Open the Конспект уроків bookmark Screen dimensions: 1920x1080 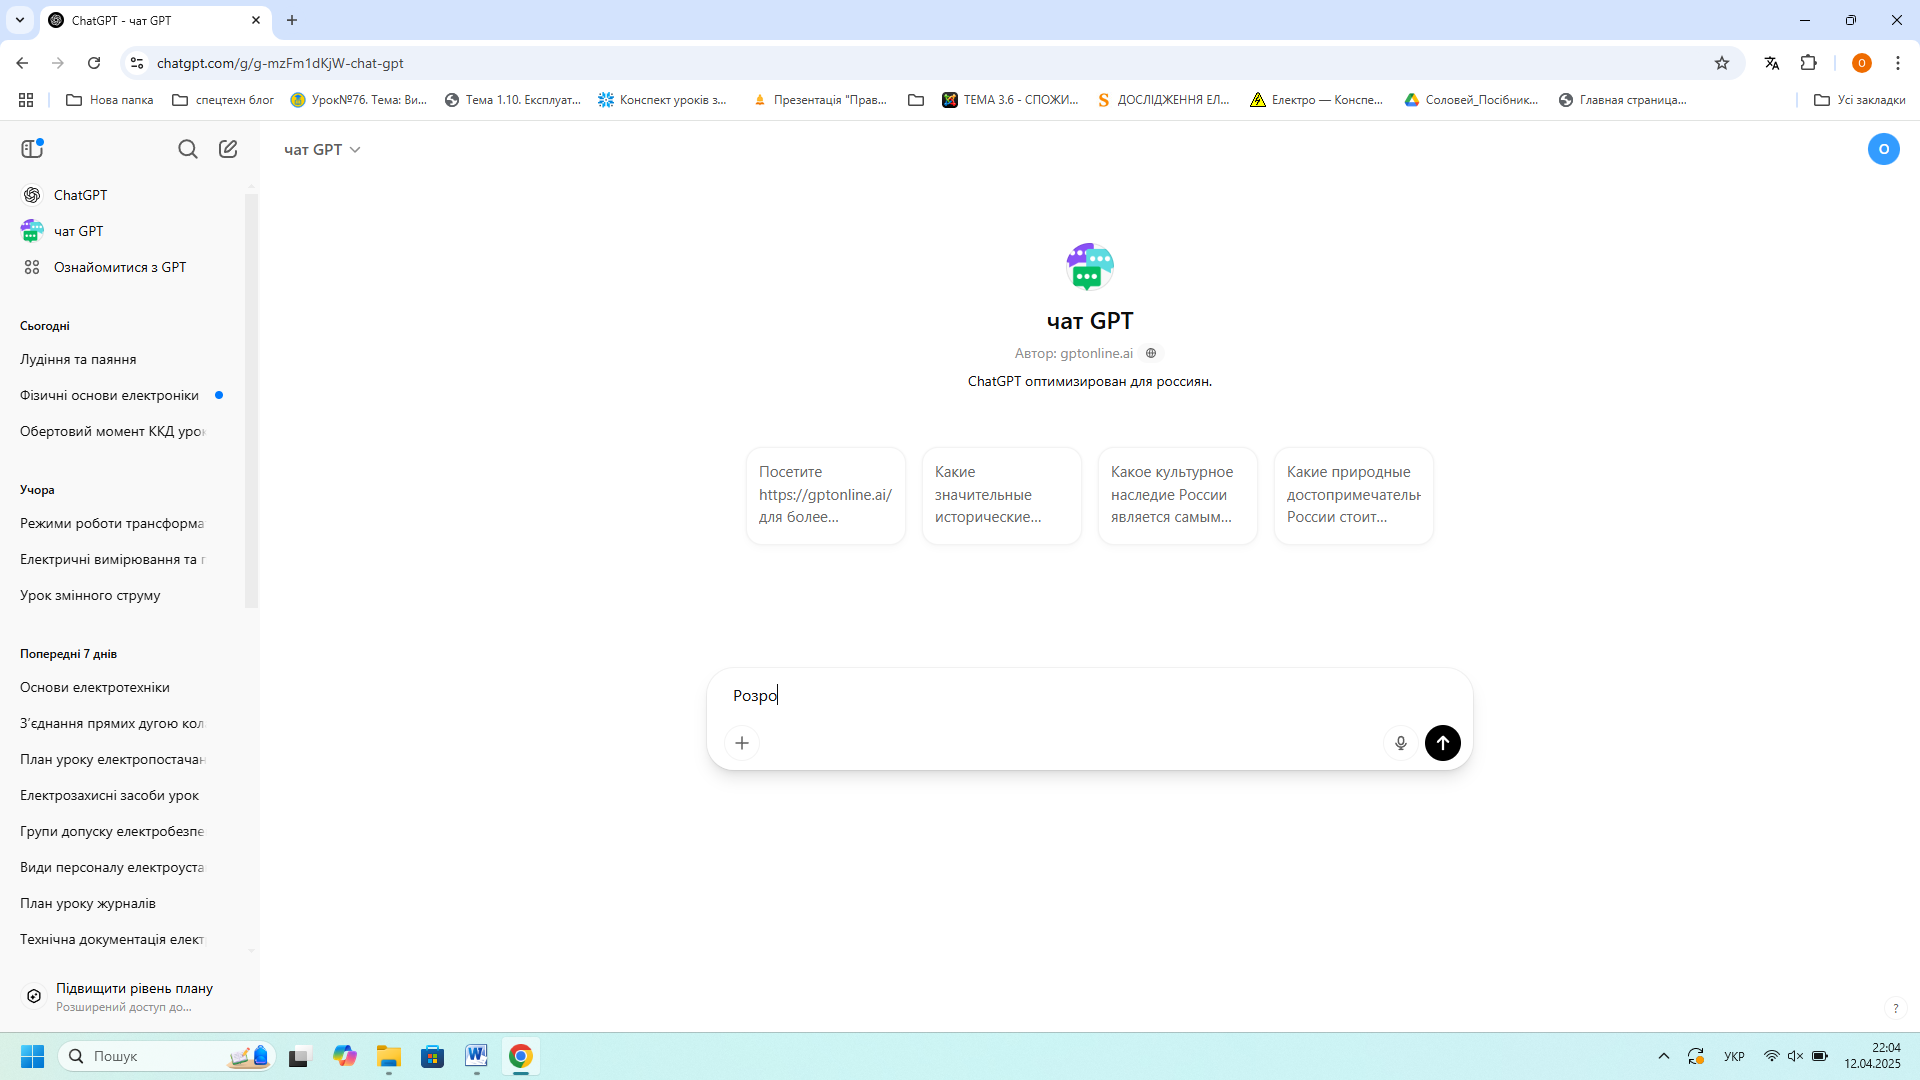(663, 100)
